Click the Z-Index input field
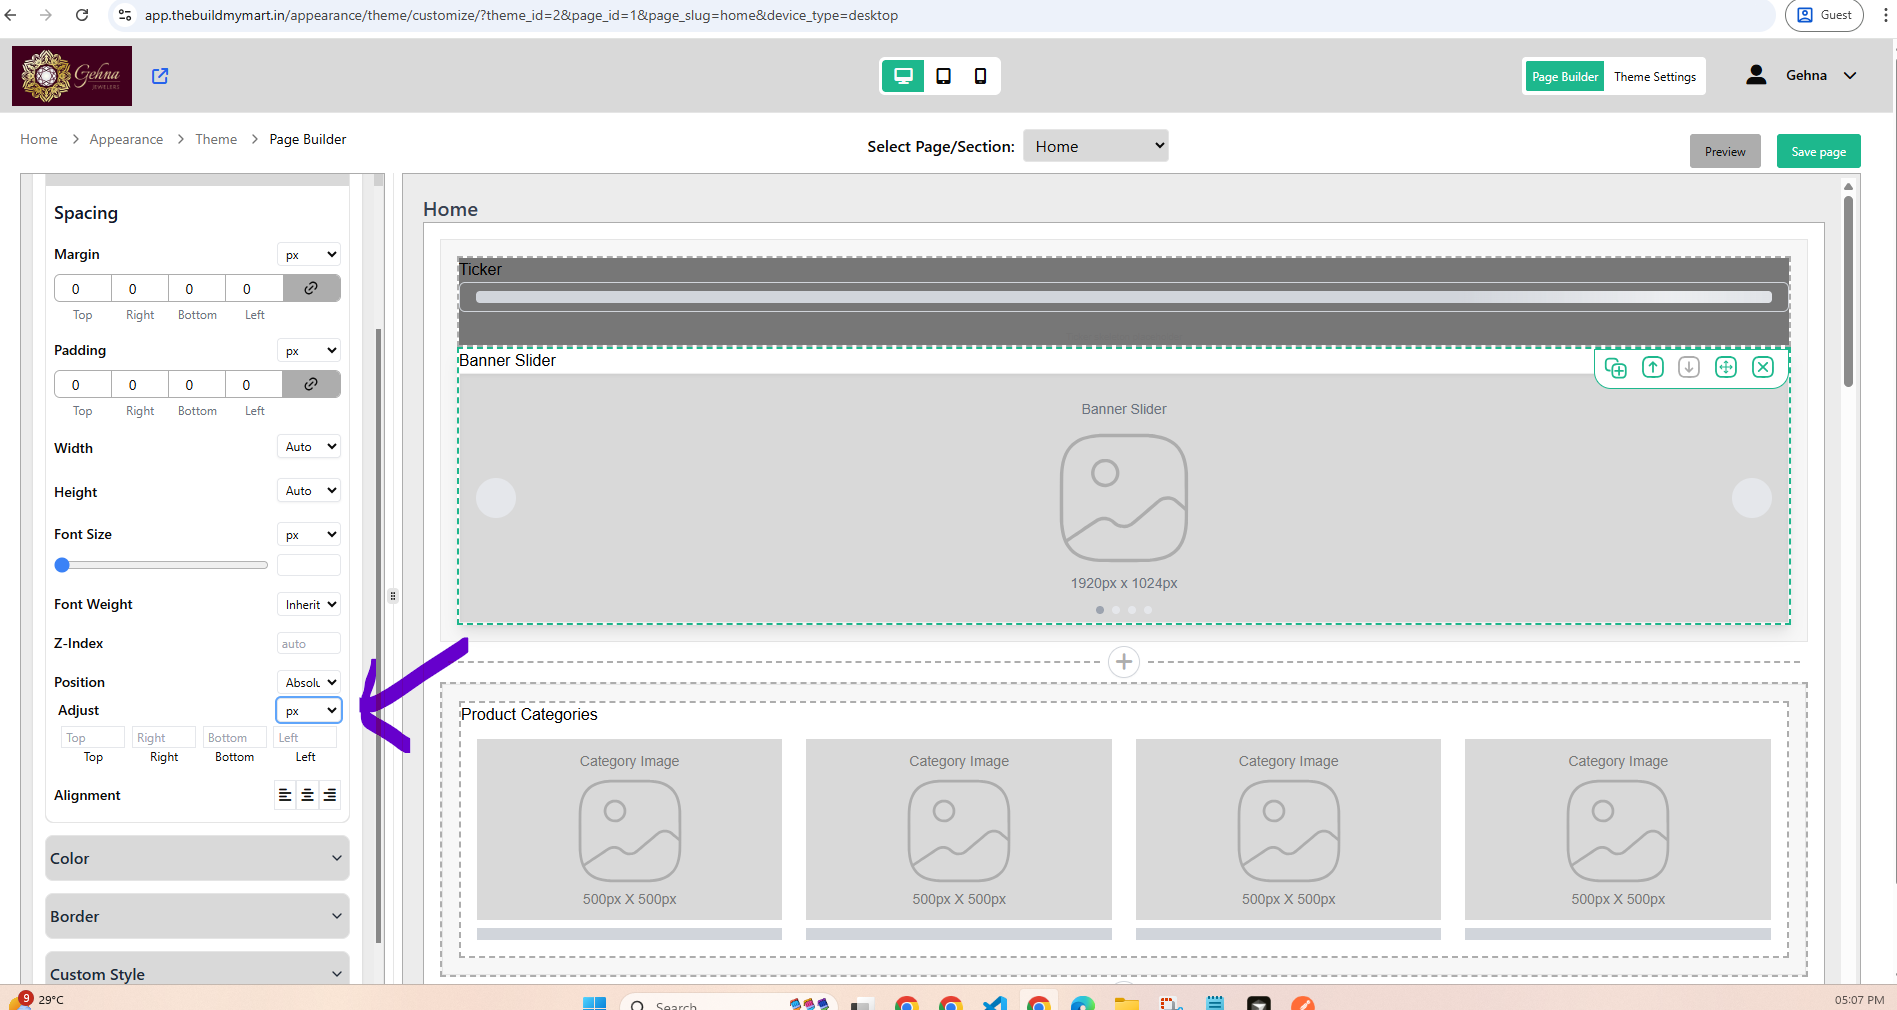 [x=309, y=643]
